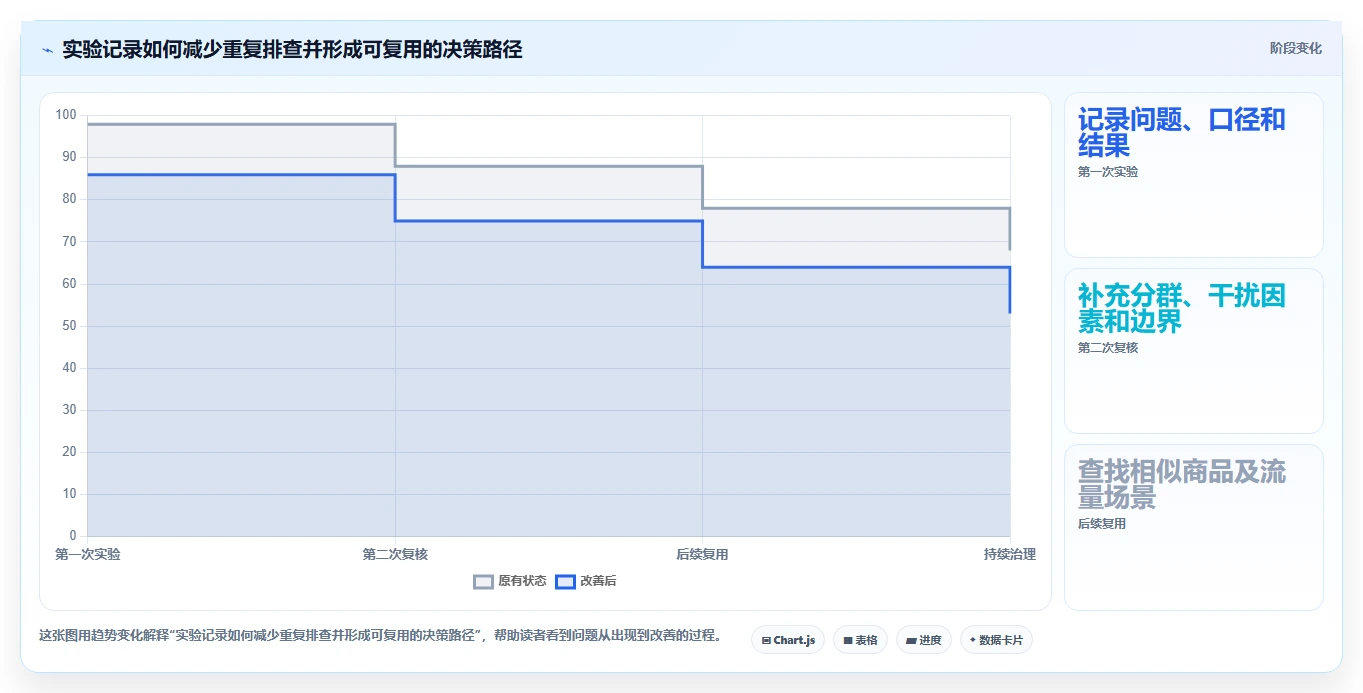
Task: Click the 第二次复核 x-axis label
Action: 395,554
